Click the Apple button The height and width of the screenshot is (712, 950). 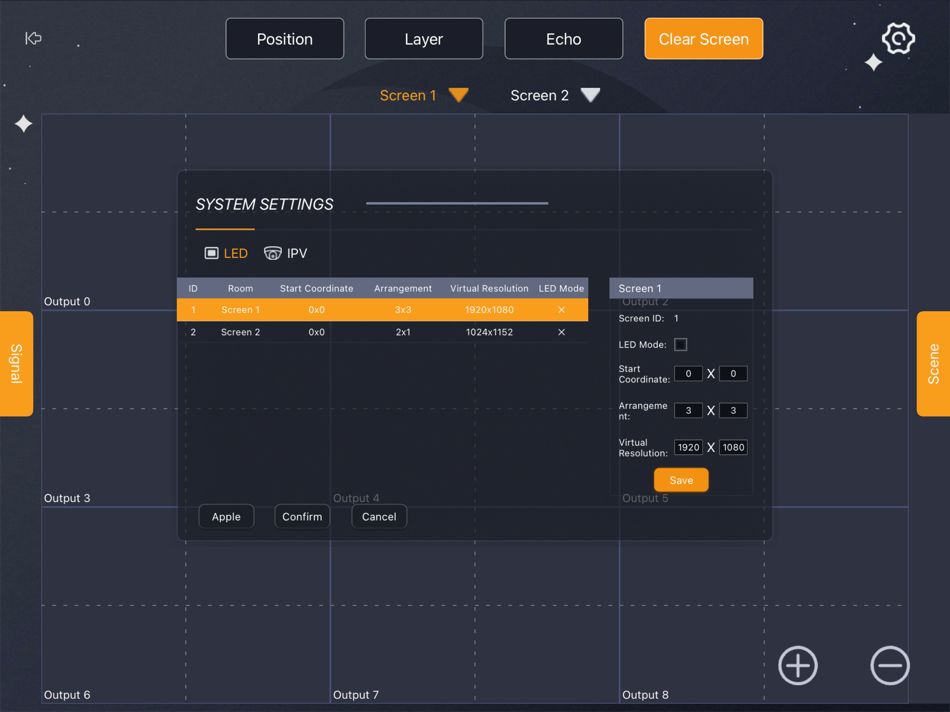[226, 517]
